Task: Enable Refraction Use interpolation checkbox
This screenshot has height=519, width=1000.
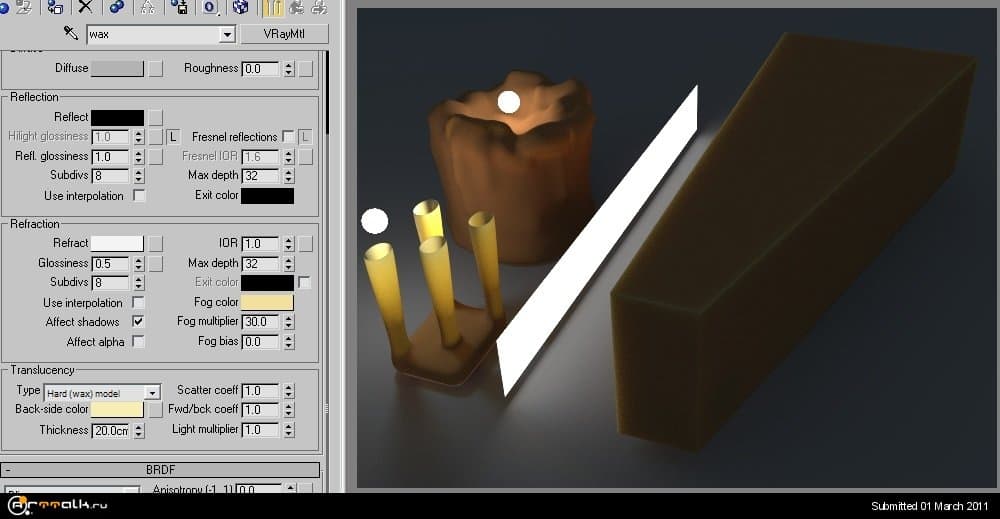Action: [x=138, y=302]
